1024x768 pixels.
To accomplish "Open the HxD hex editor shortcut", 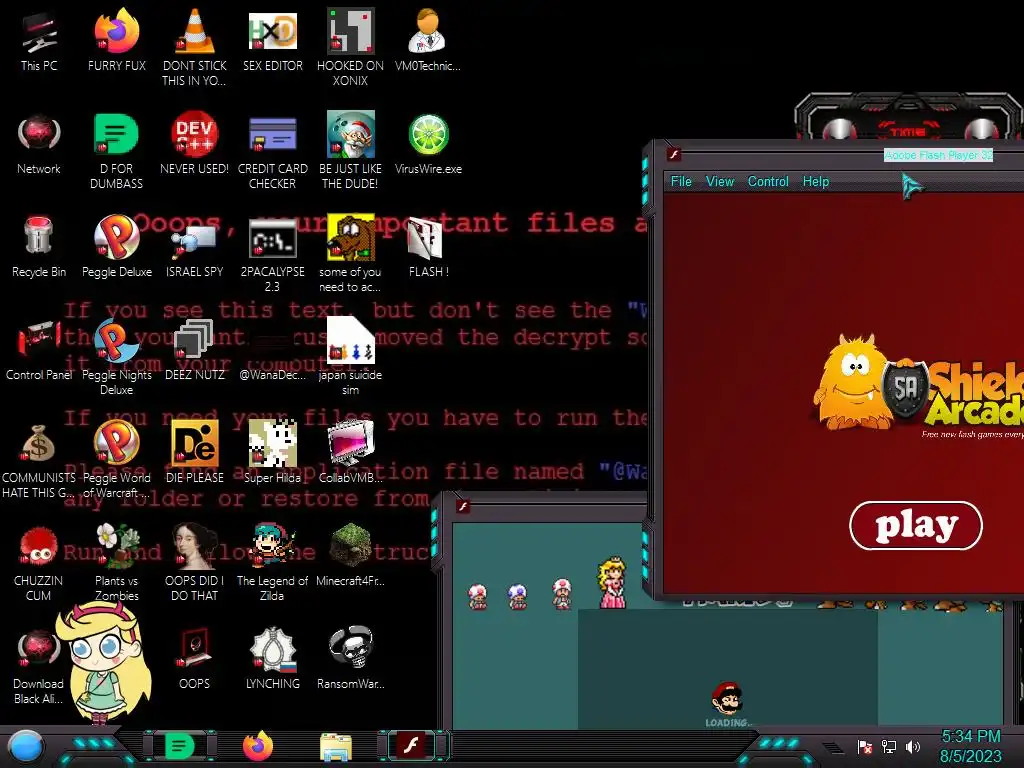I will [x=272, y=31].
